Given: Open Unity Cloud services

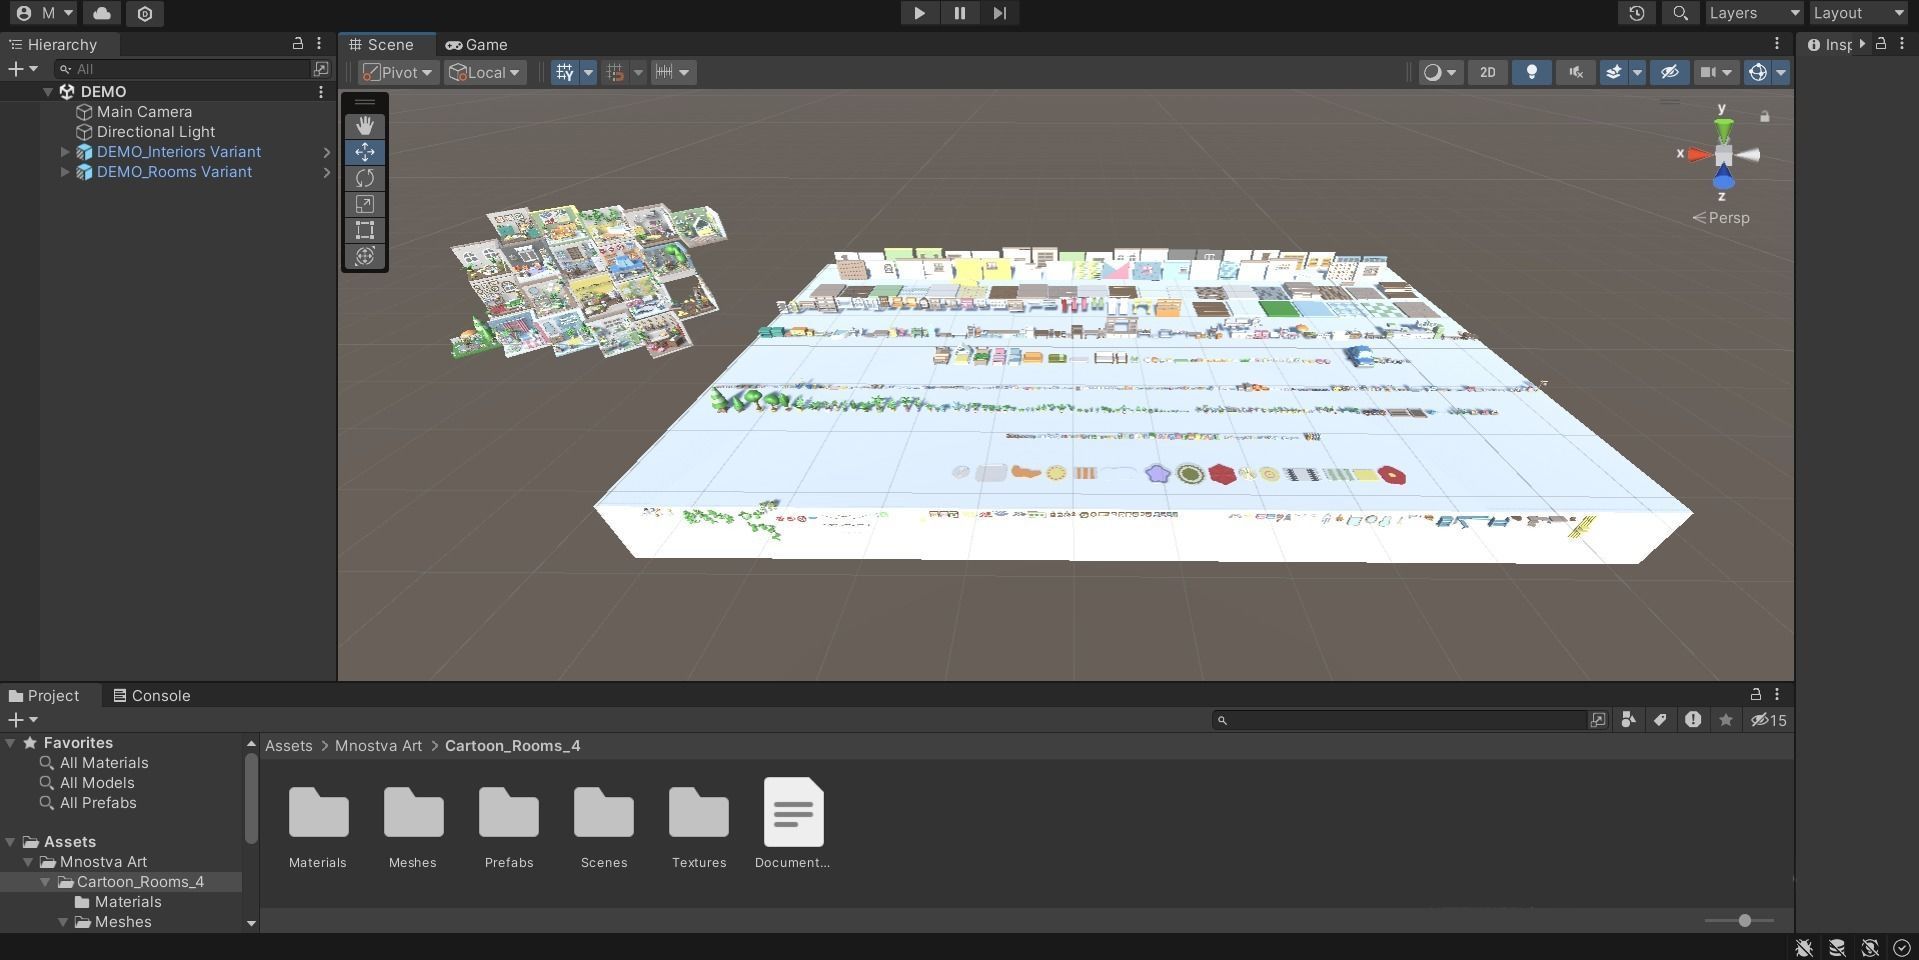Looking at the screenshot, I should [x=102, y=13].
